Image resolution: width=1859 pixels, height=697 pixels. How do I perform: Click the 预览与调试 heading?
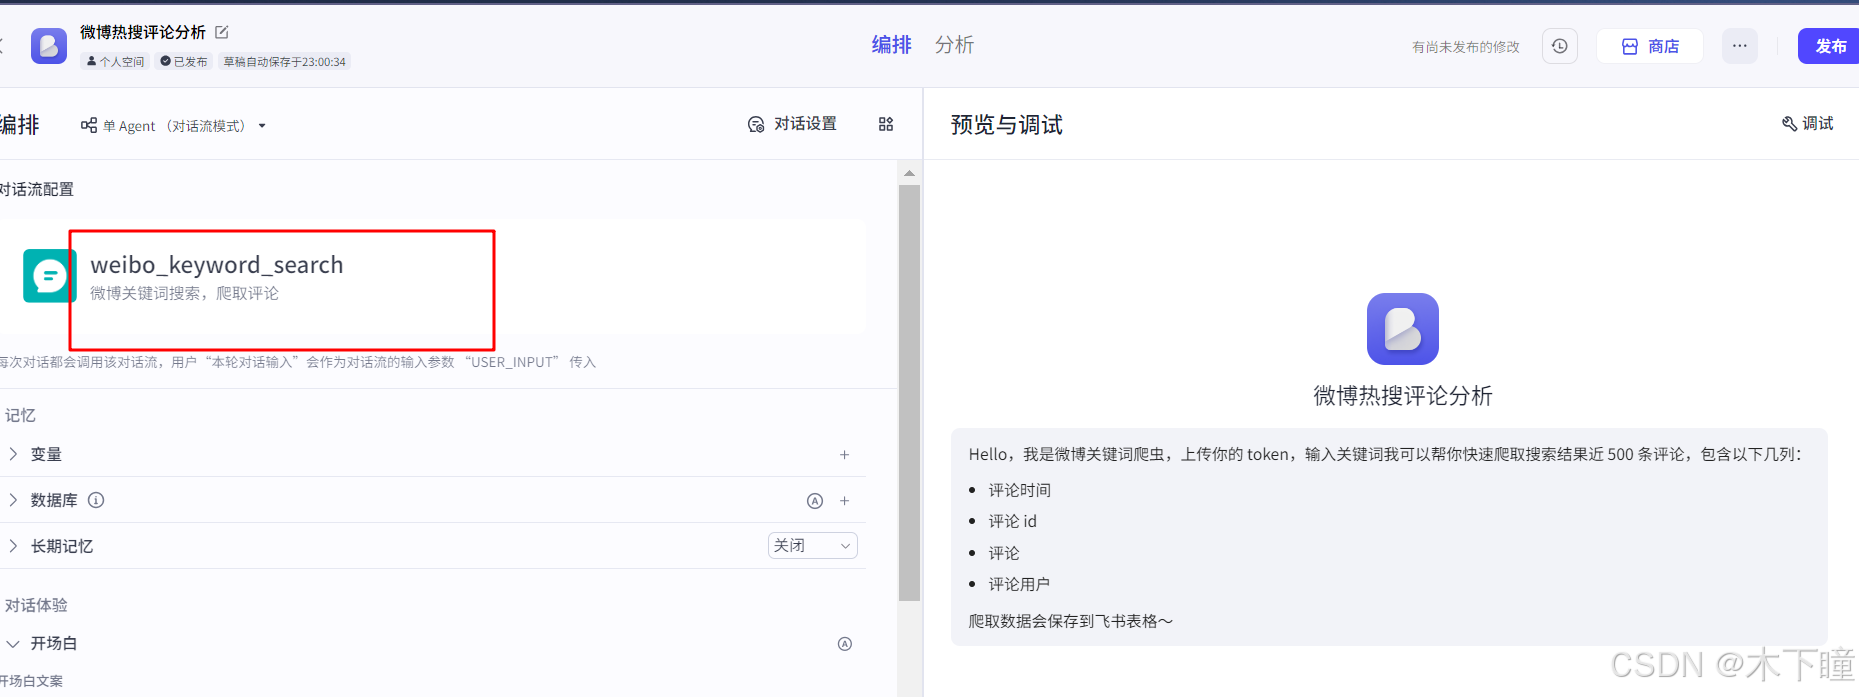(1007, 125)
